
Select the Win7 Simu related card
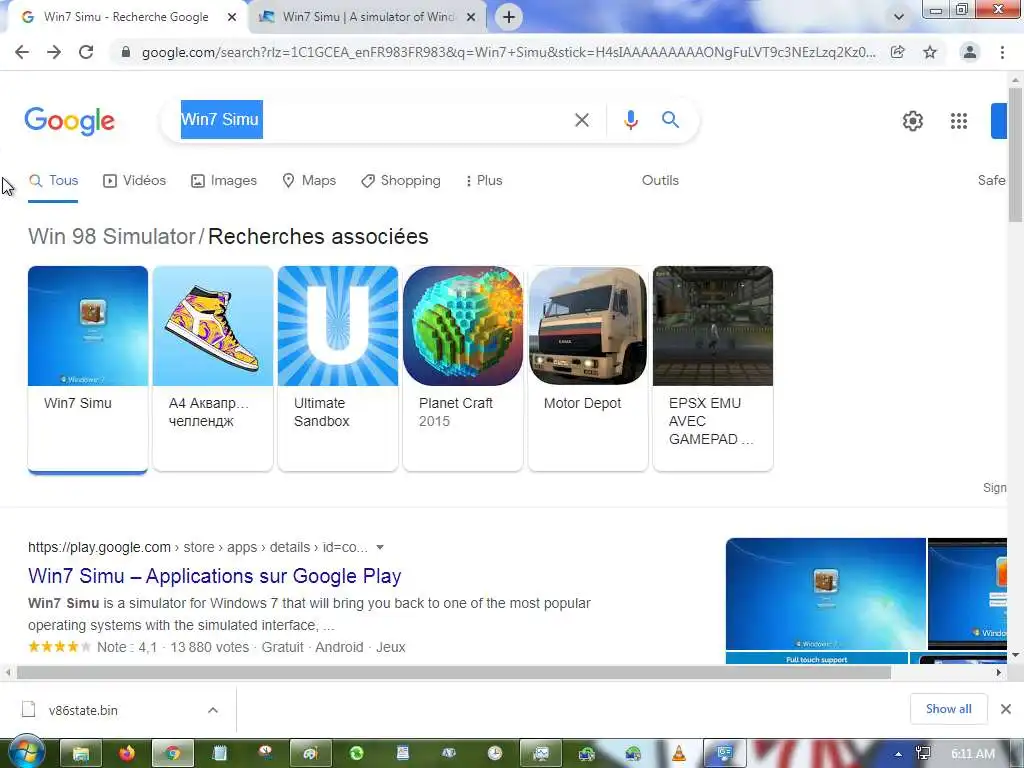click(x=88, y=368)
